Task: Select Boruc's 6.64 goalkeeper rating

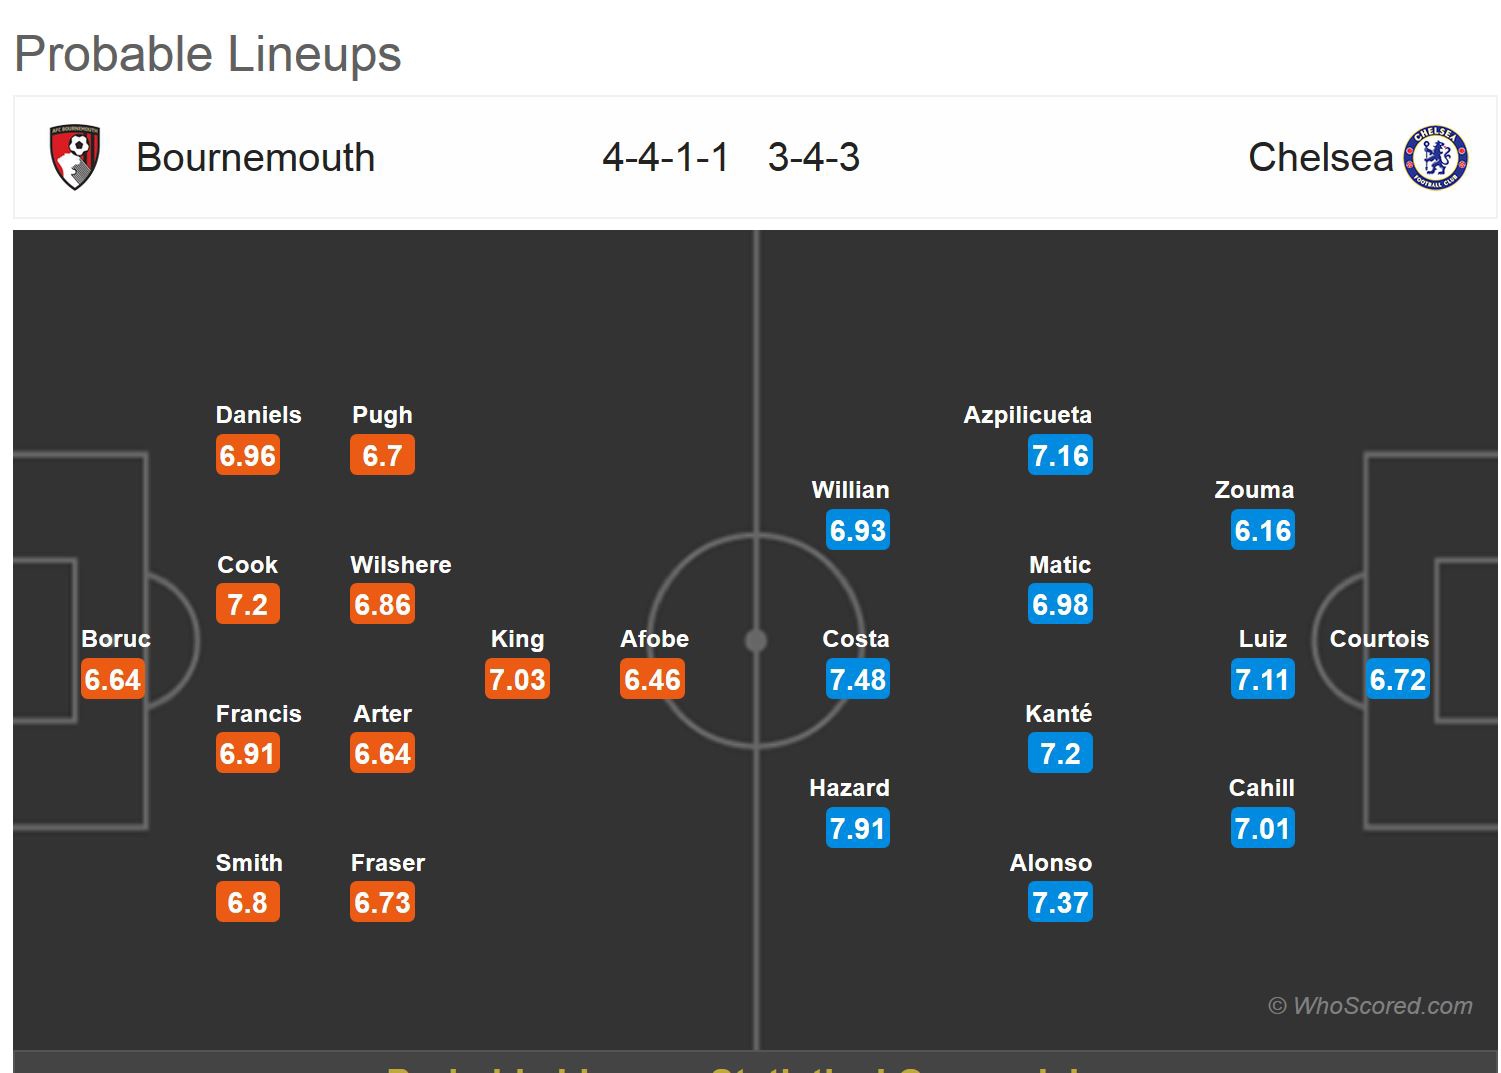Action: (x=113, y=680)
